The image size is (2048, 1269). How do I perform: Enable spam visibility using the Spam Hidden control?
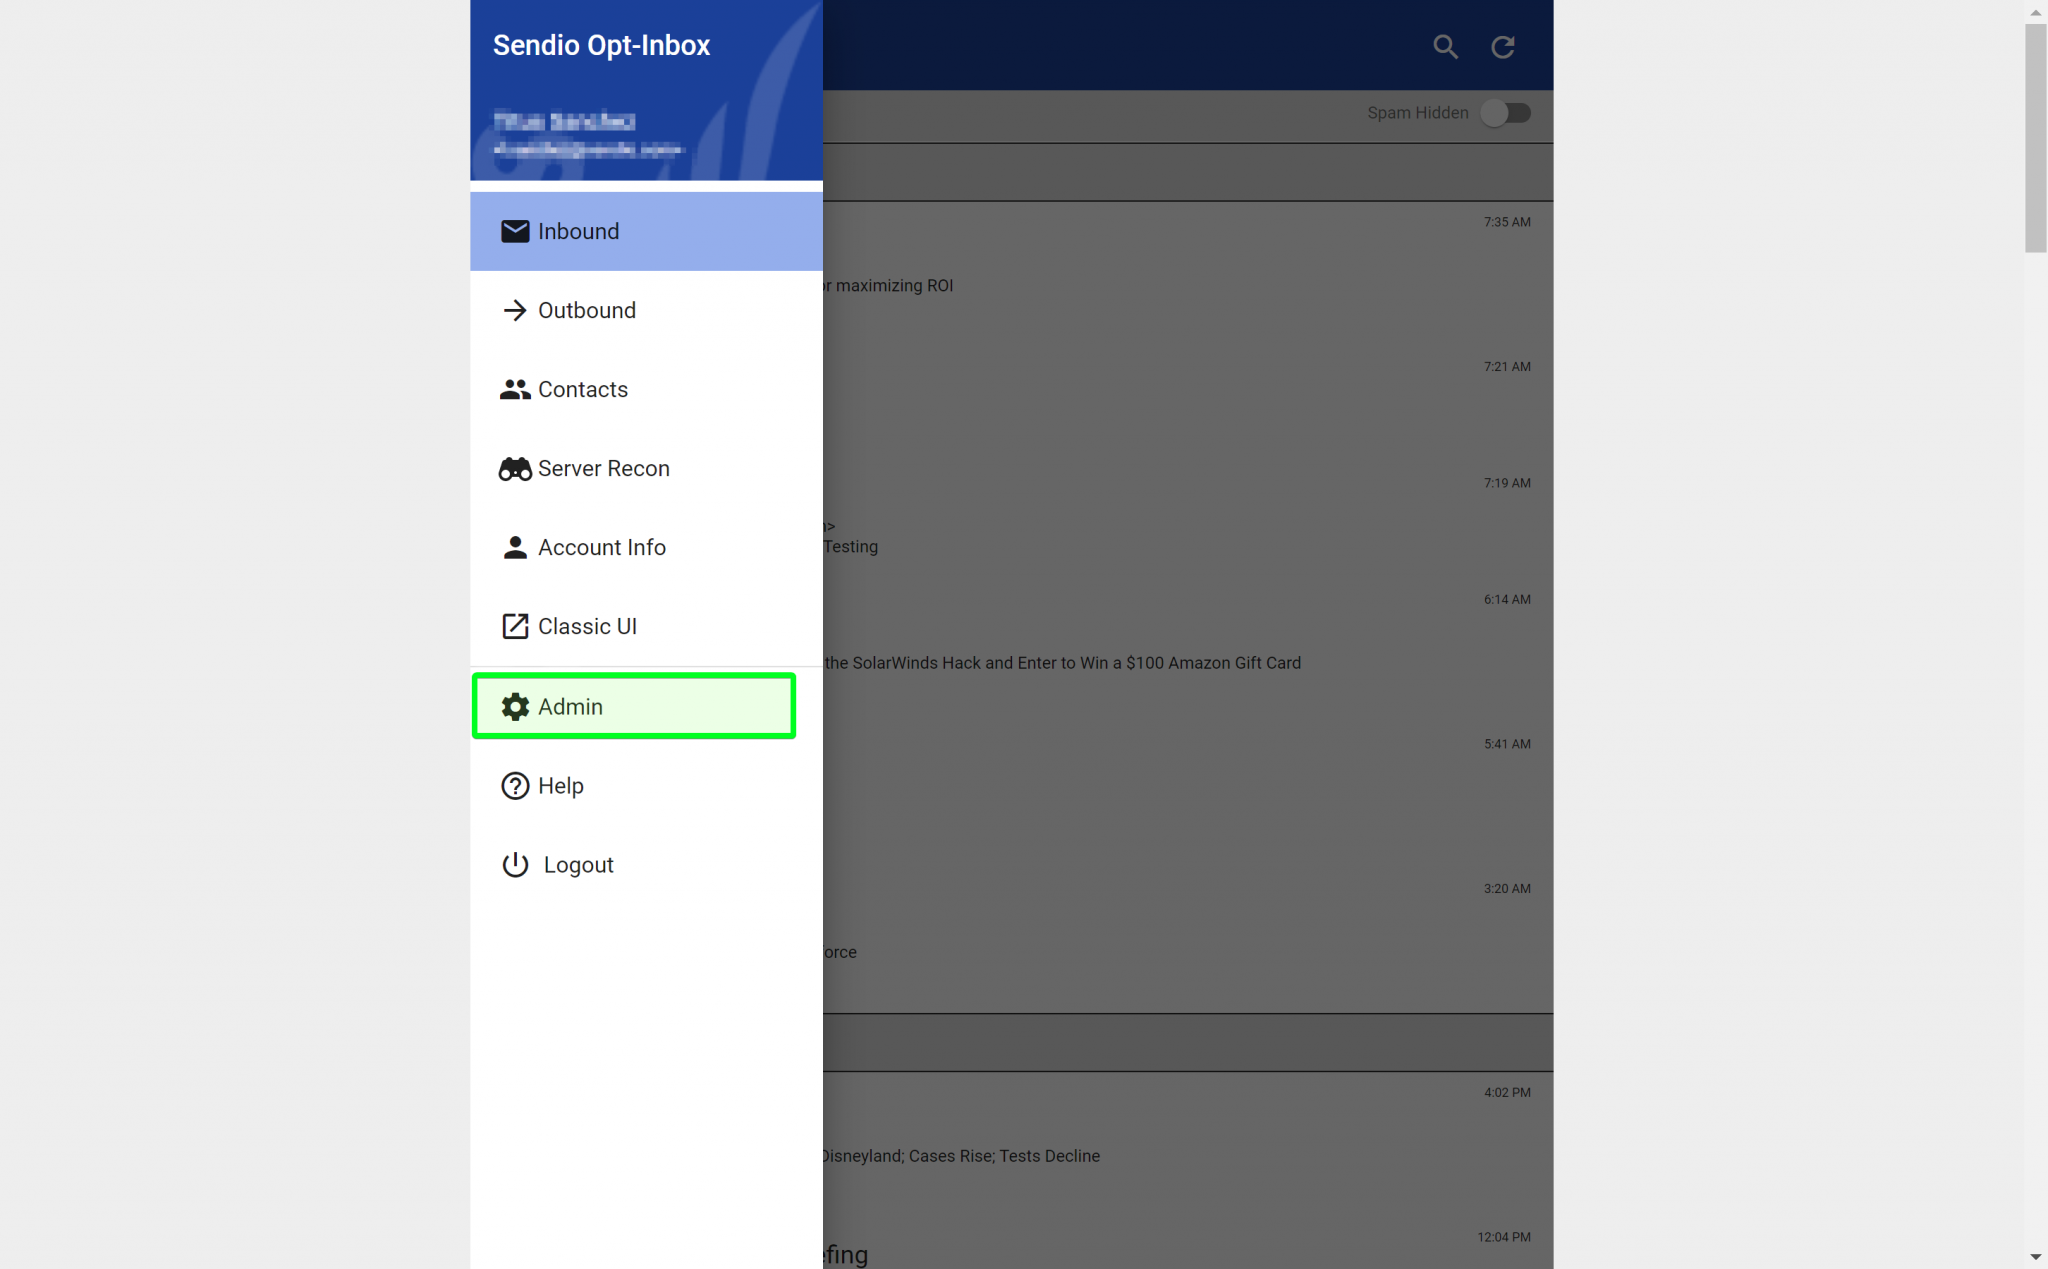coord(1506,113)
